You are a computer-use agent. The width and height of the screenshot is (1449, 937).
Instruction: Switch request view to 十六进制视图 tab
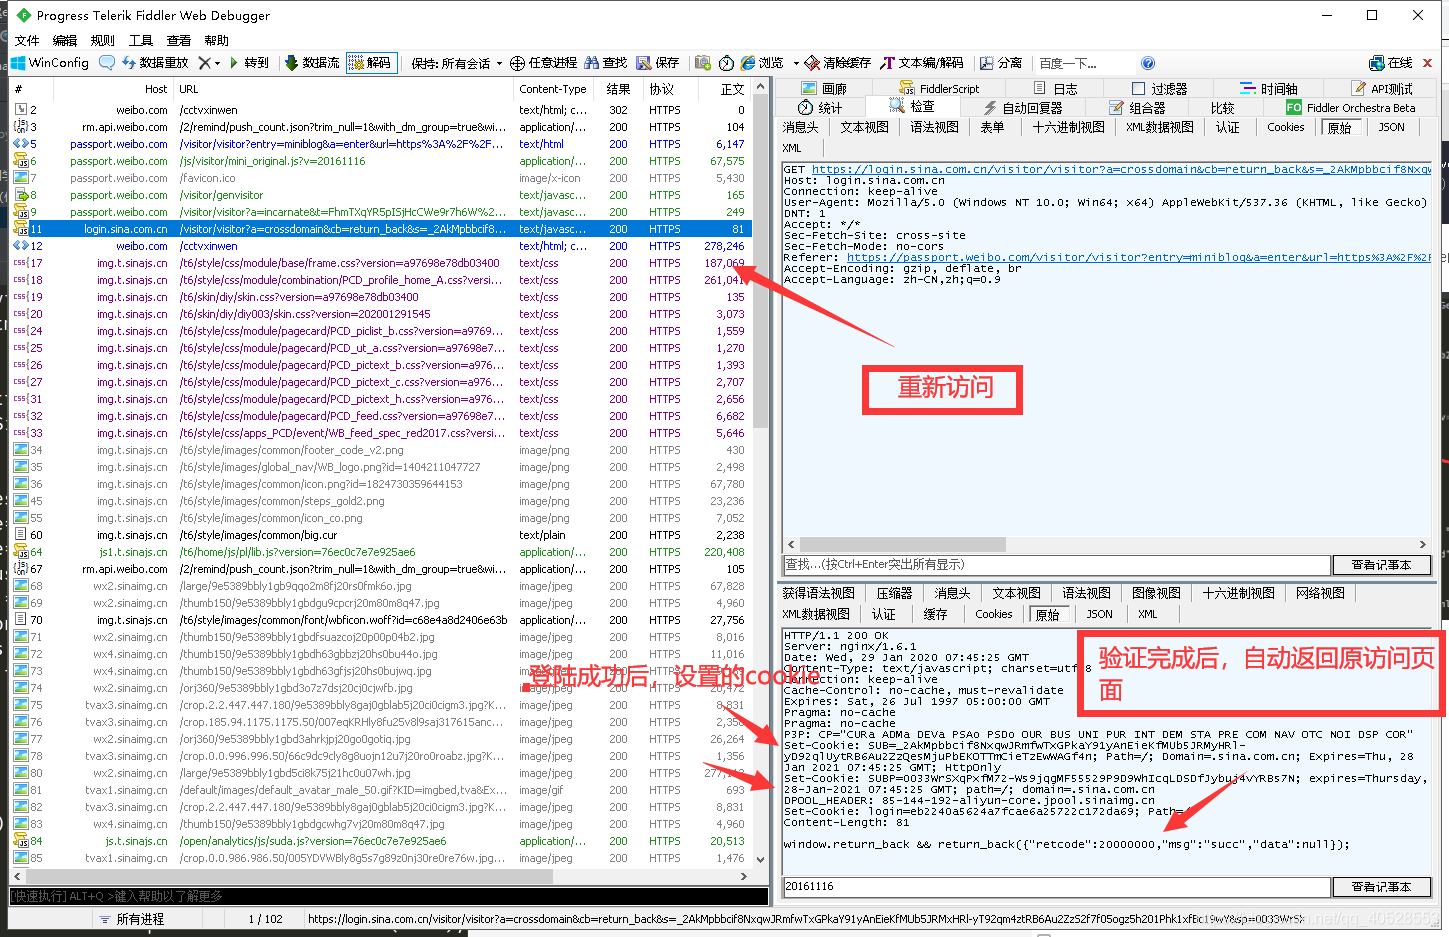pyautogui.click(x=1068, y=127)
